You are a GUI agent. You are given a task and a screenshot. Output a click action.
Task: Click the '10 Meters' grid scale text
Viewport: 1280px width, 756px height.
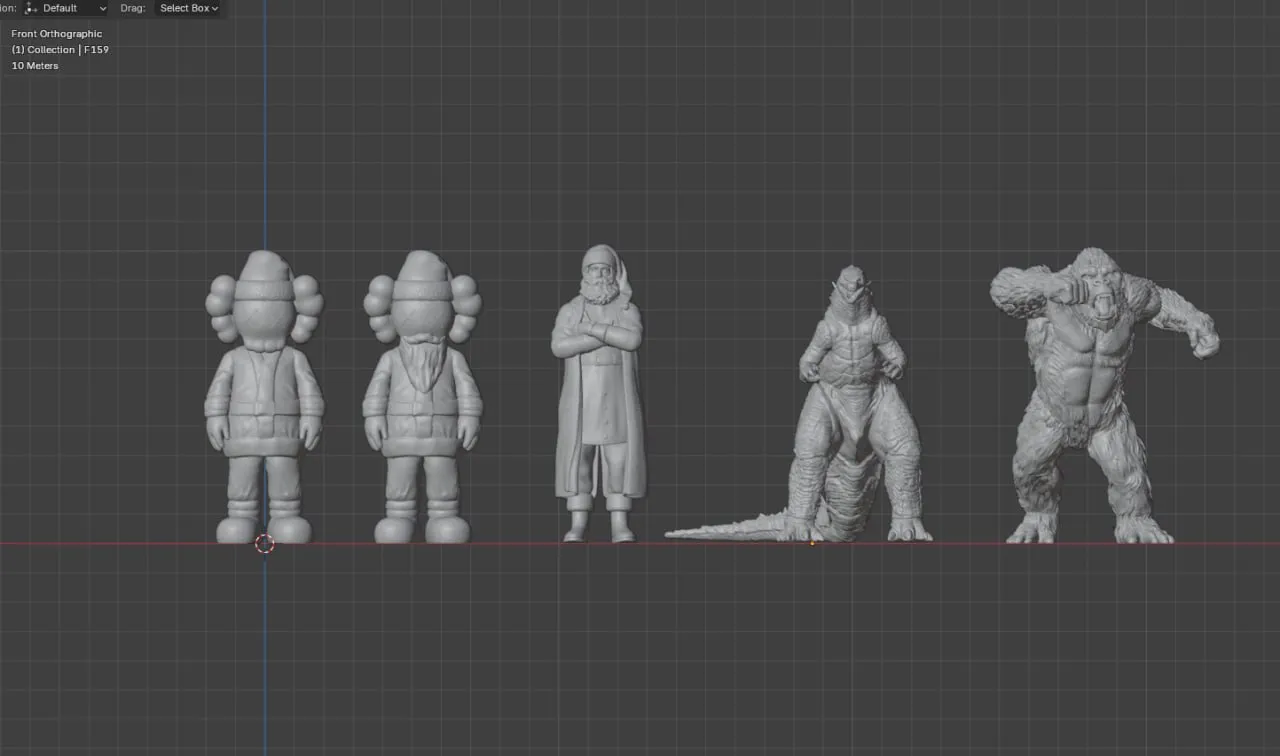click(35, 66)
